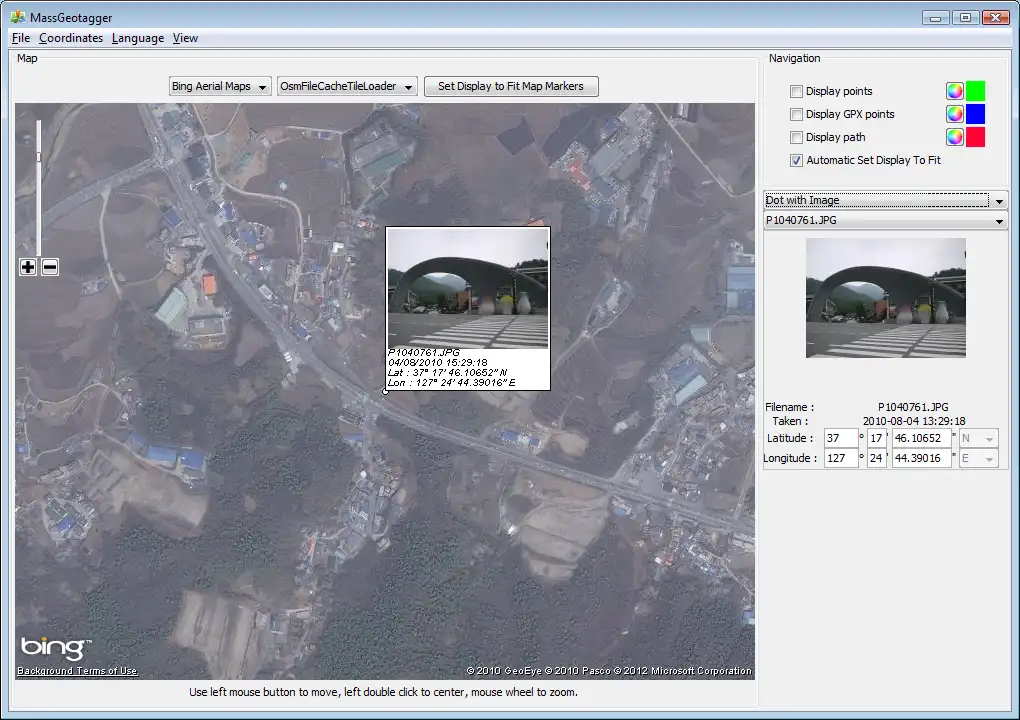Click the red path color swatch
The image size is (1020, 720).
coord(975,137)
